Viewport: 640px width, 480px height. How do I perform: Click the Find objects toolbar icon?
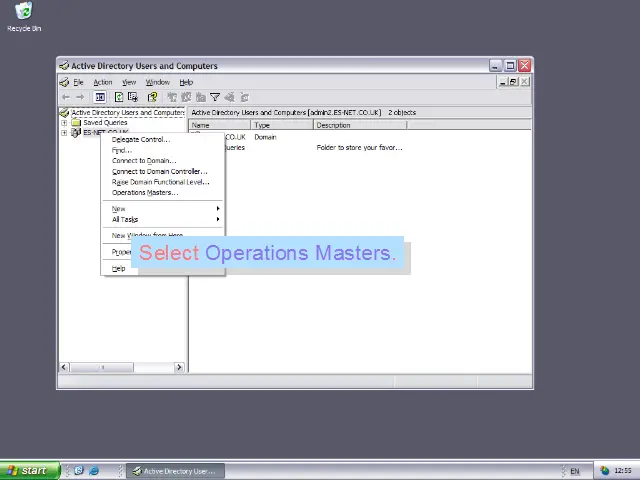pyautogui.click(x=229, y=97)
